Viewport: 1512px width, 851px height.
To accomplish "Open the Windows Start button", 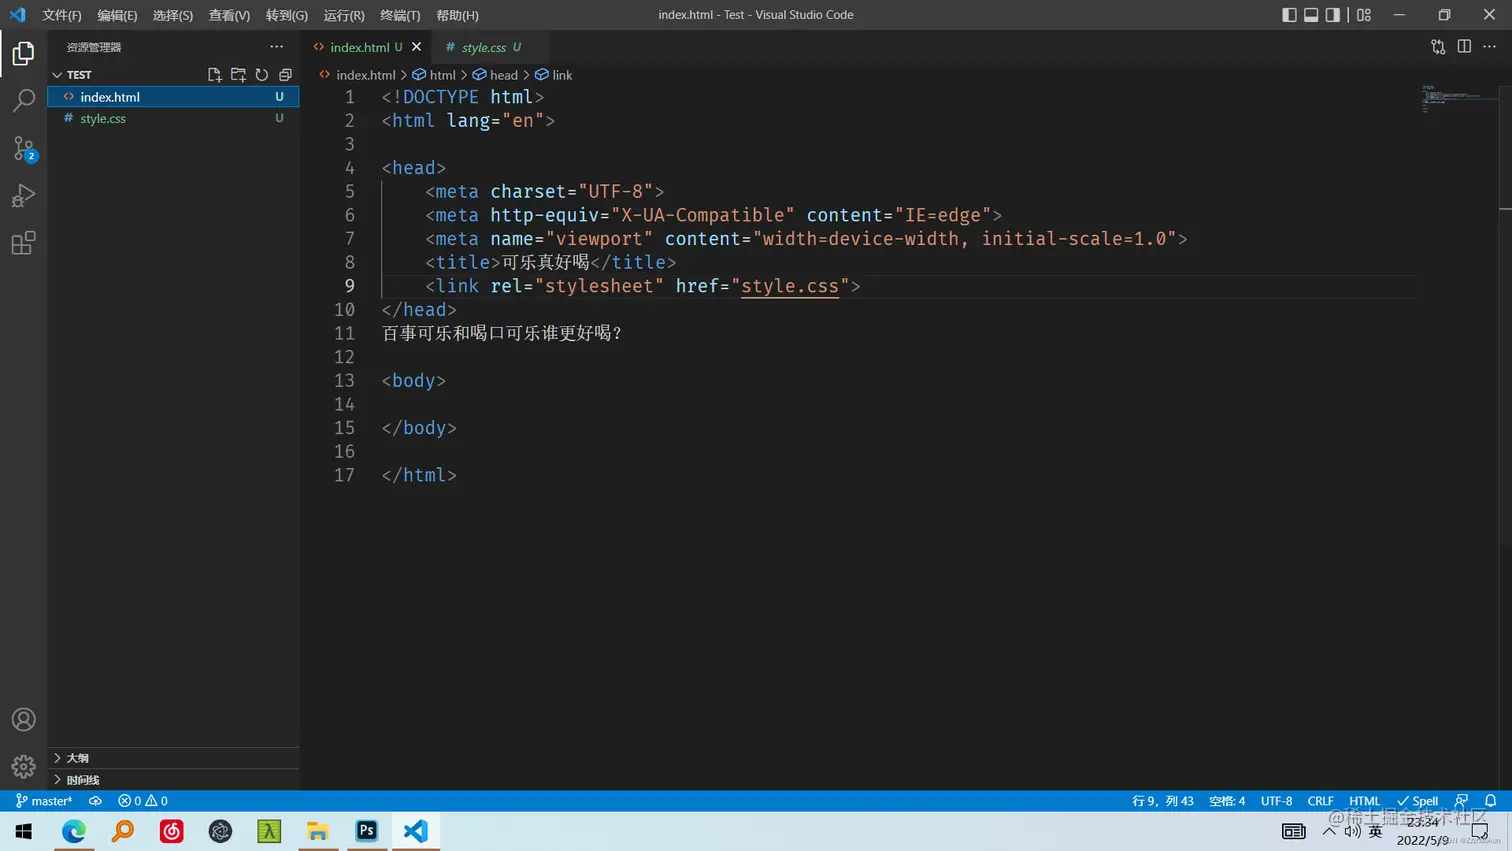I will (x=24, y=831).
